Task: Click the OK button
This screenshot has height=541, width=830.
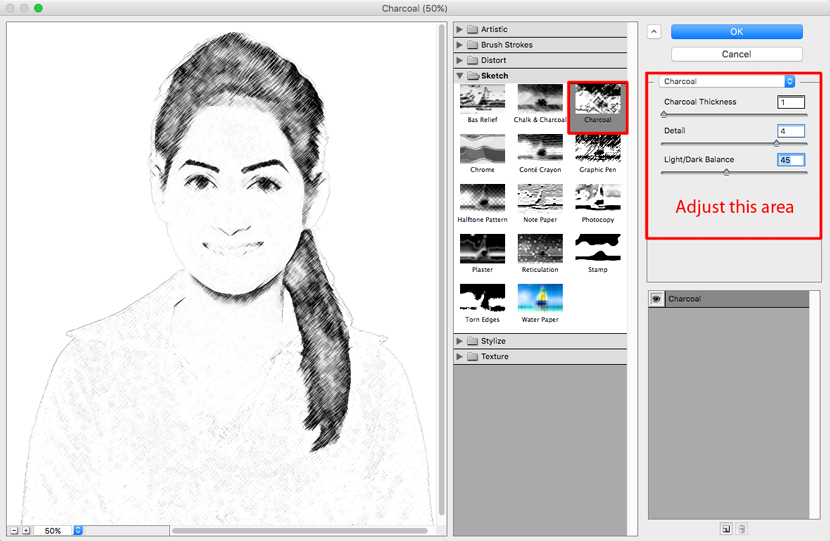Action: coord(736,32)
